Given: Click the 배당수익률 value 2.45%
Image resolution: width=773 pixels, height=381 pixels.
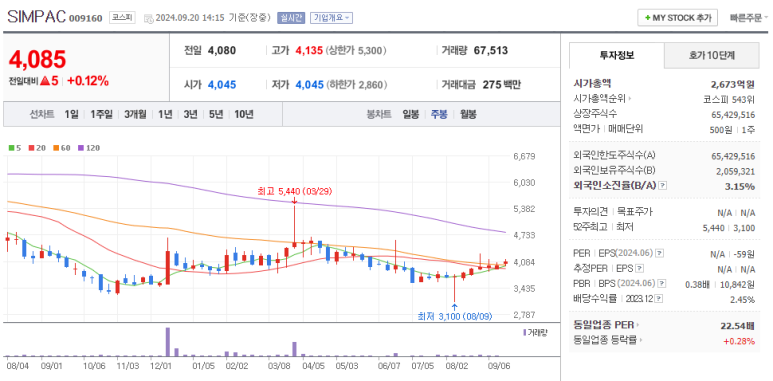Looking at the screenshot, I should [742, 300].
